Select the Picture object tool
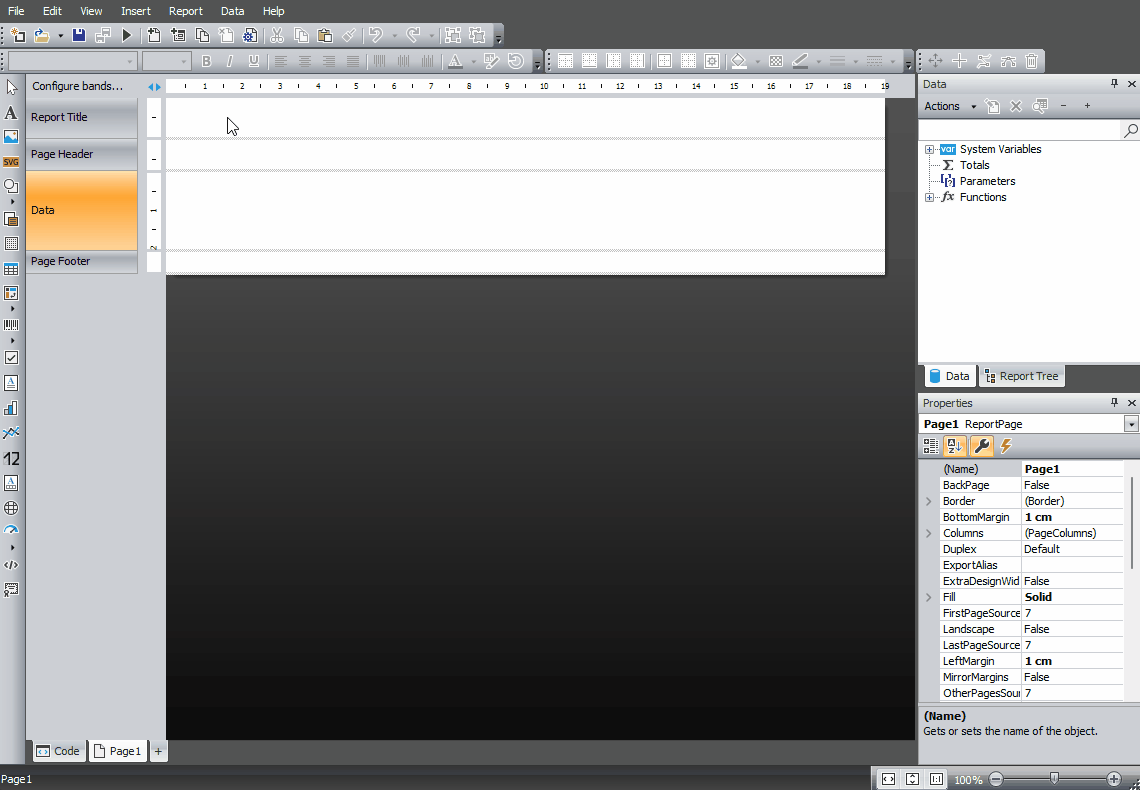The width and height of the screenshot is (1140, 790). tap(11, 137)
